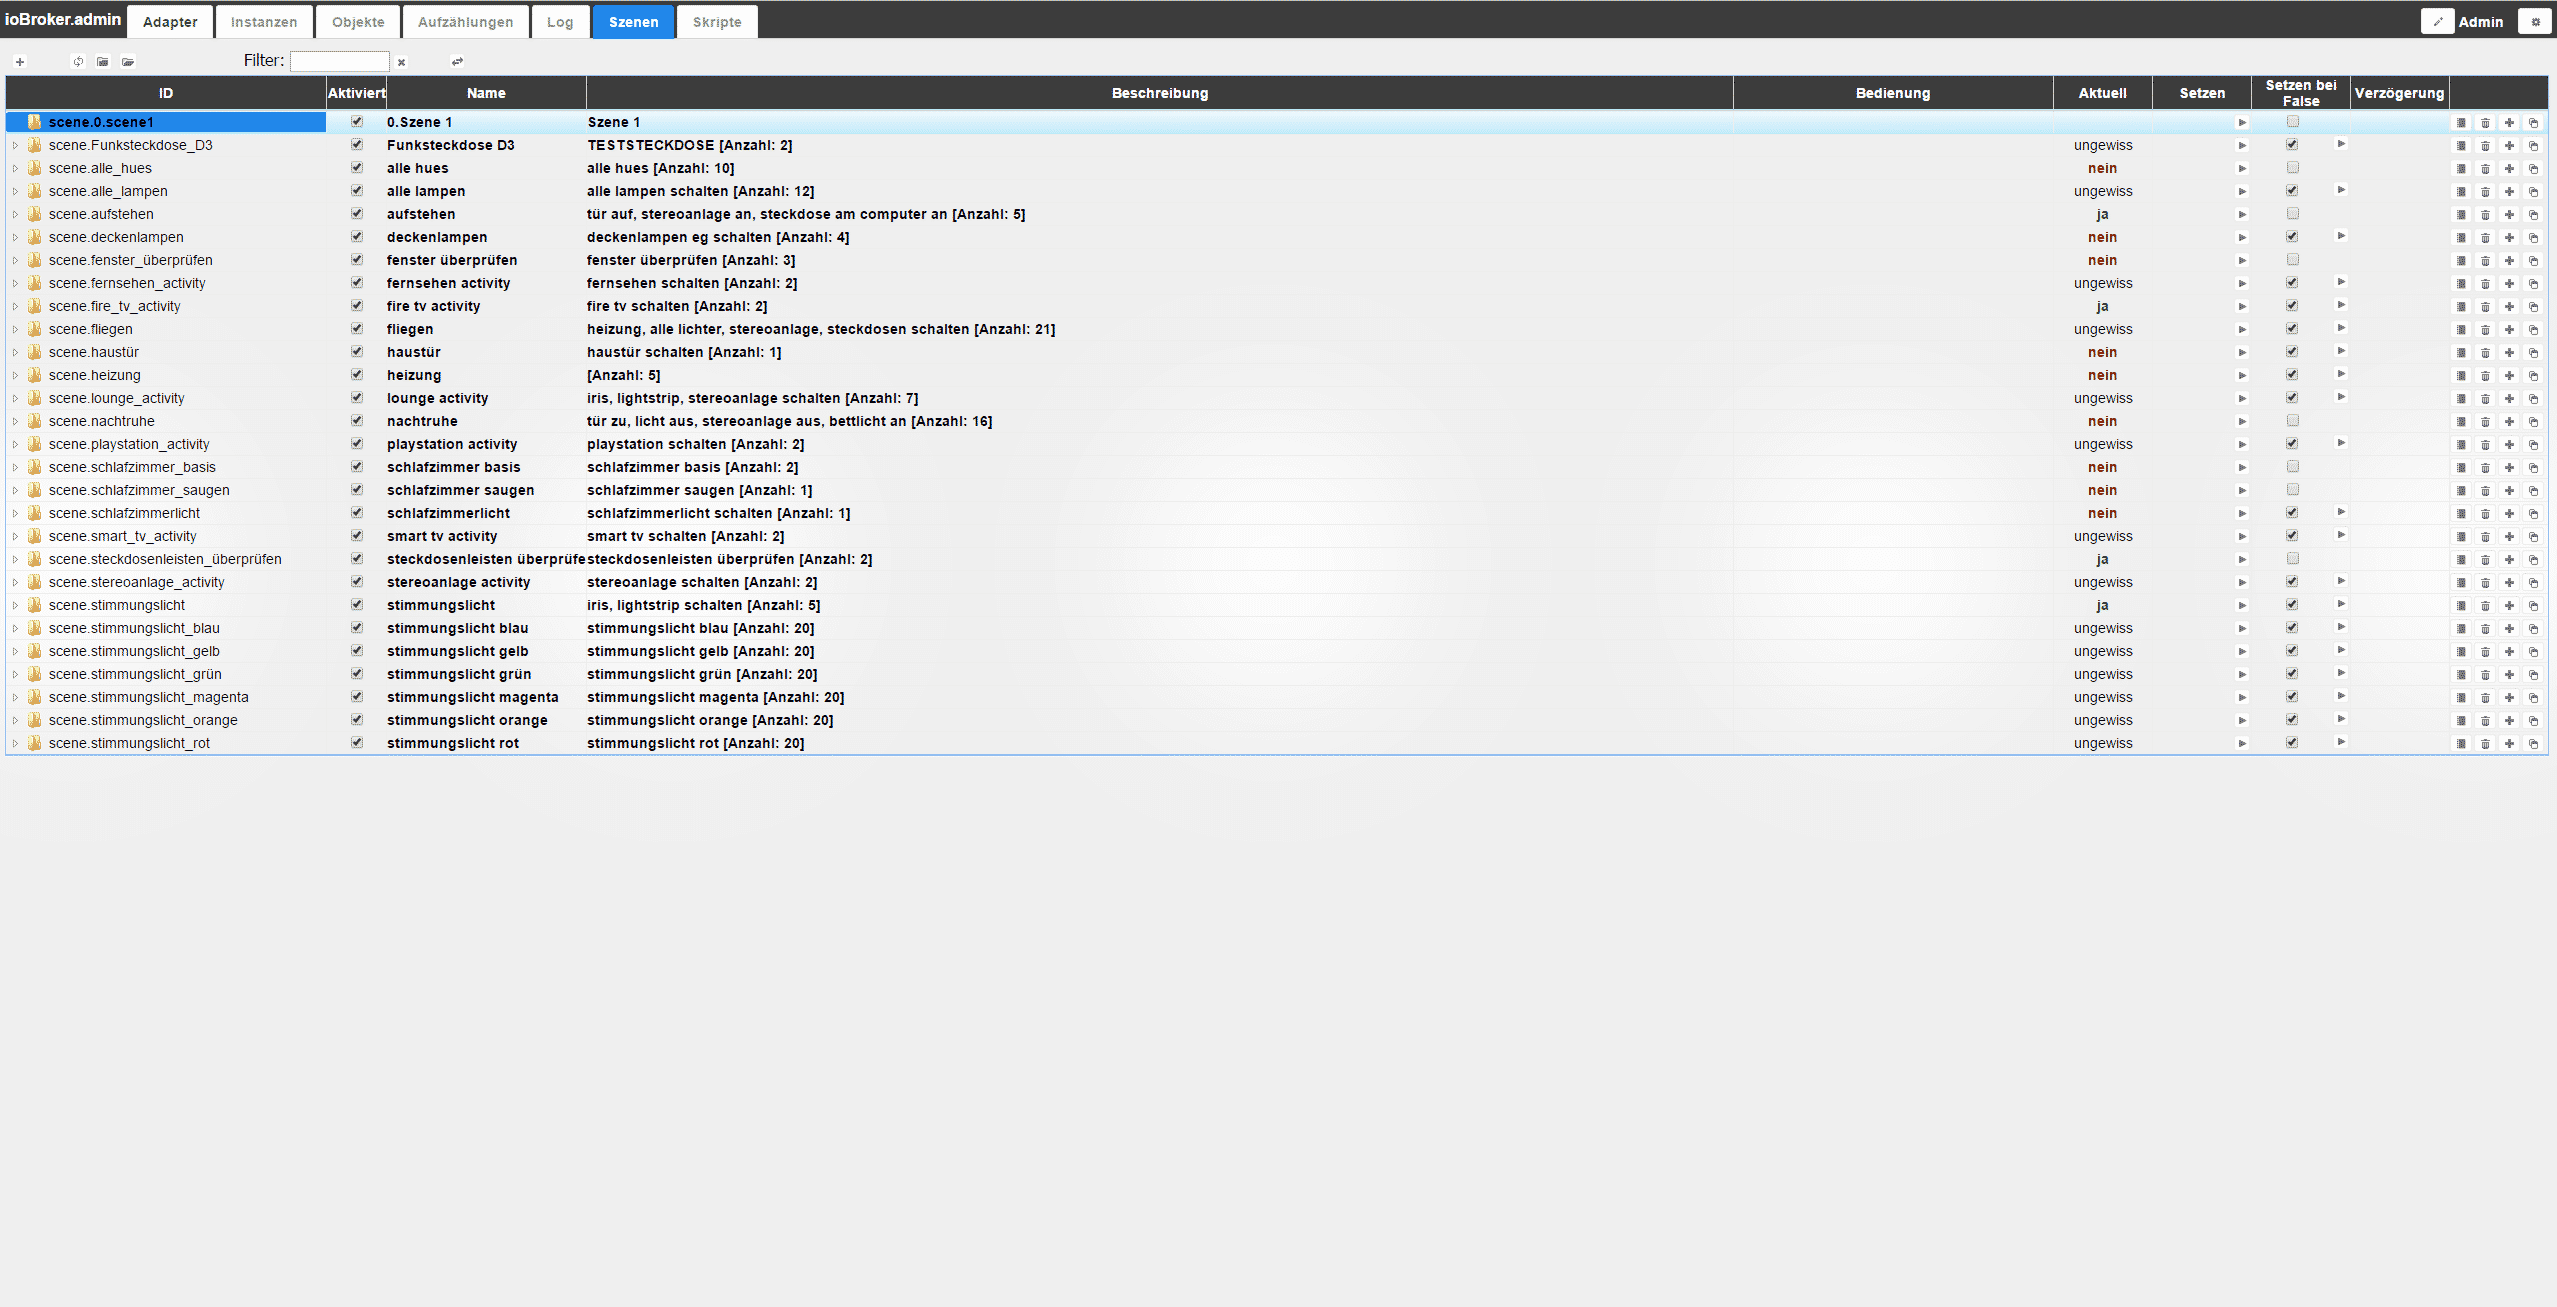The width and height of the screenshot is (2557, 1307).
Task: Click the collapse all folders icon
Action: pos(103,62)
